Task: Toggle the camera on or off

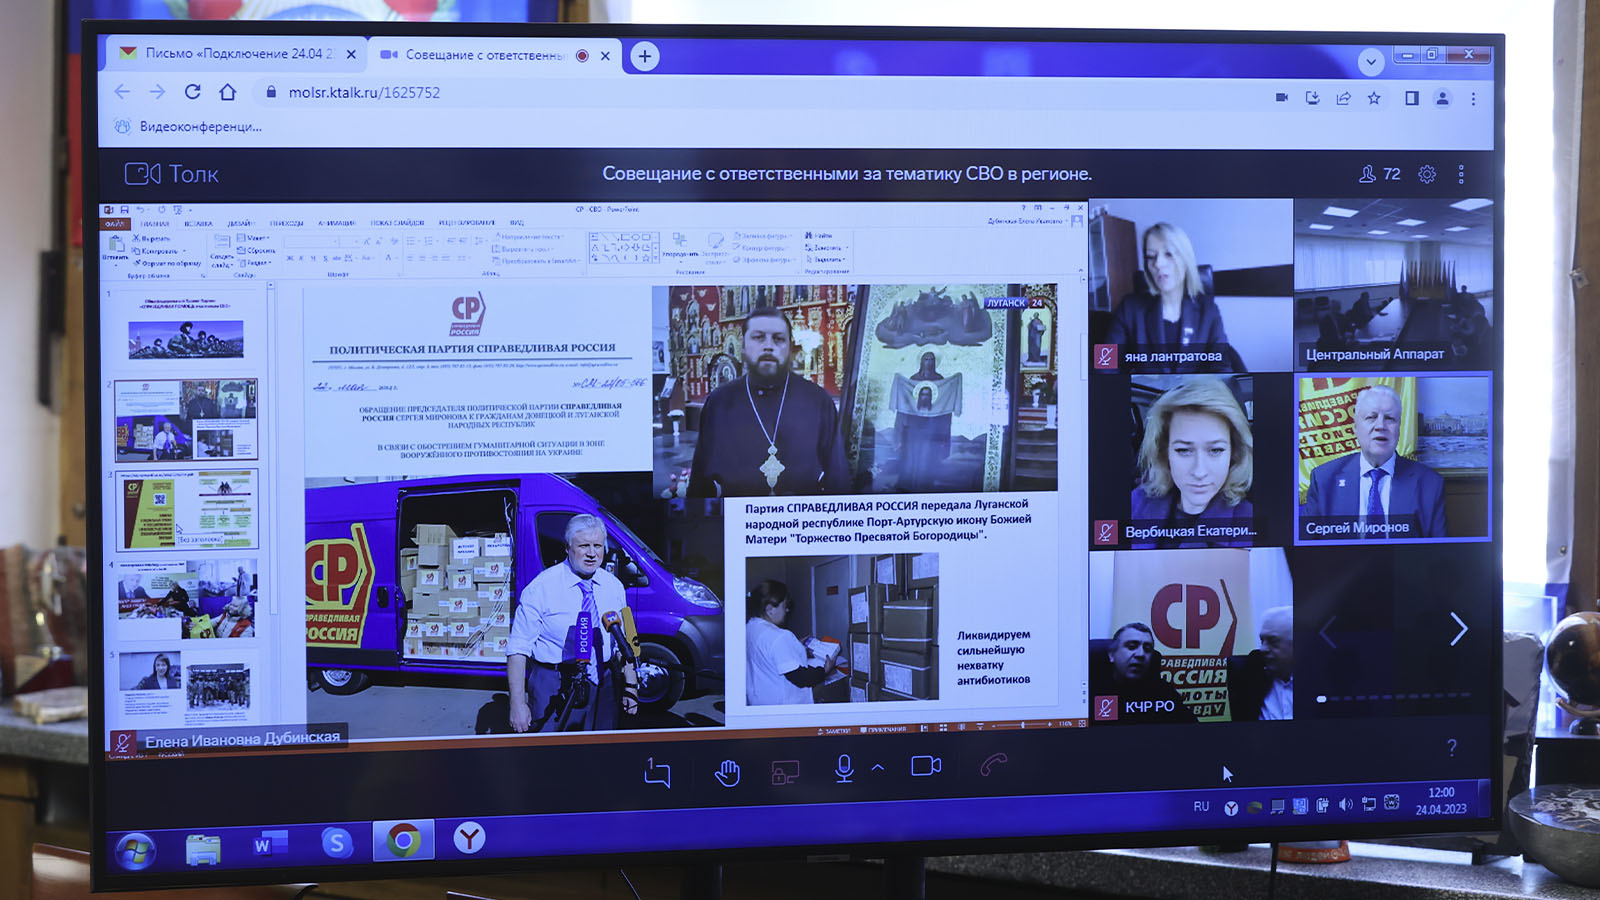Action: pyautogui.click(x=926, y=766)
